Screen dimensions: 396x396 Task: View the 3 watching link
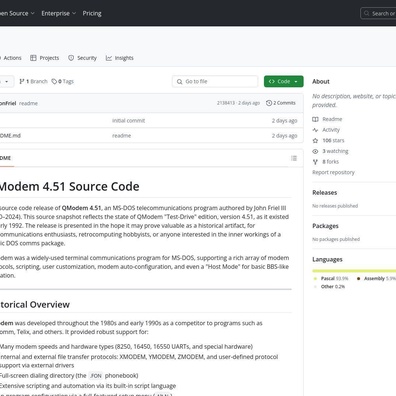335,151
